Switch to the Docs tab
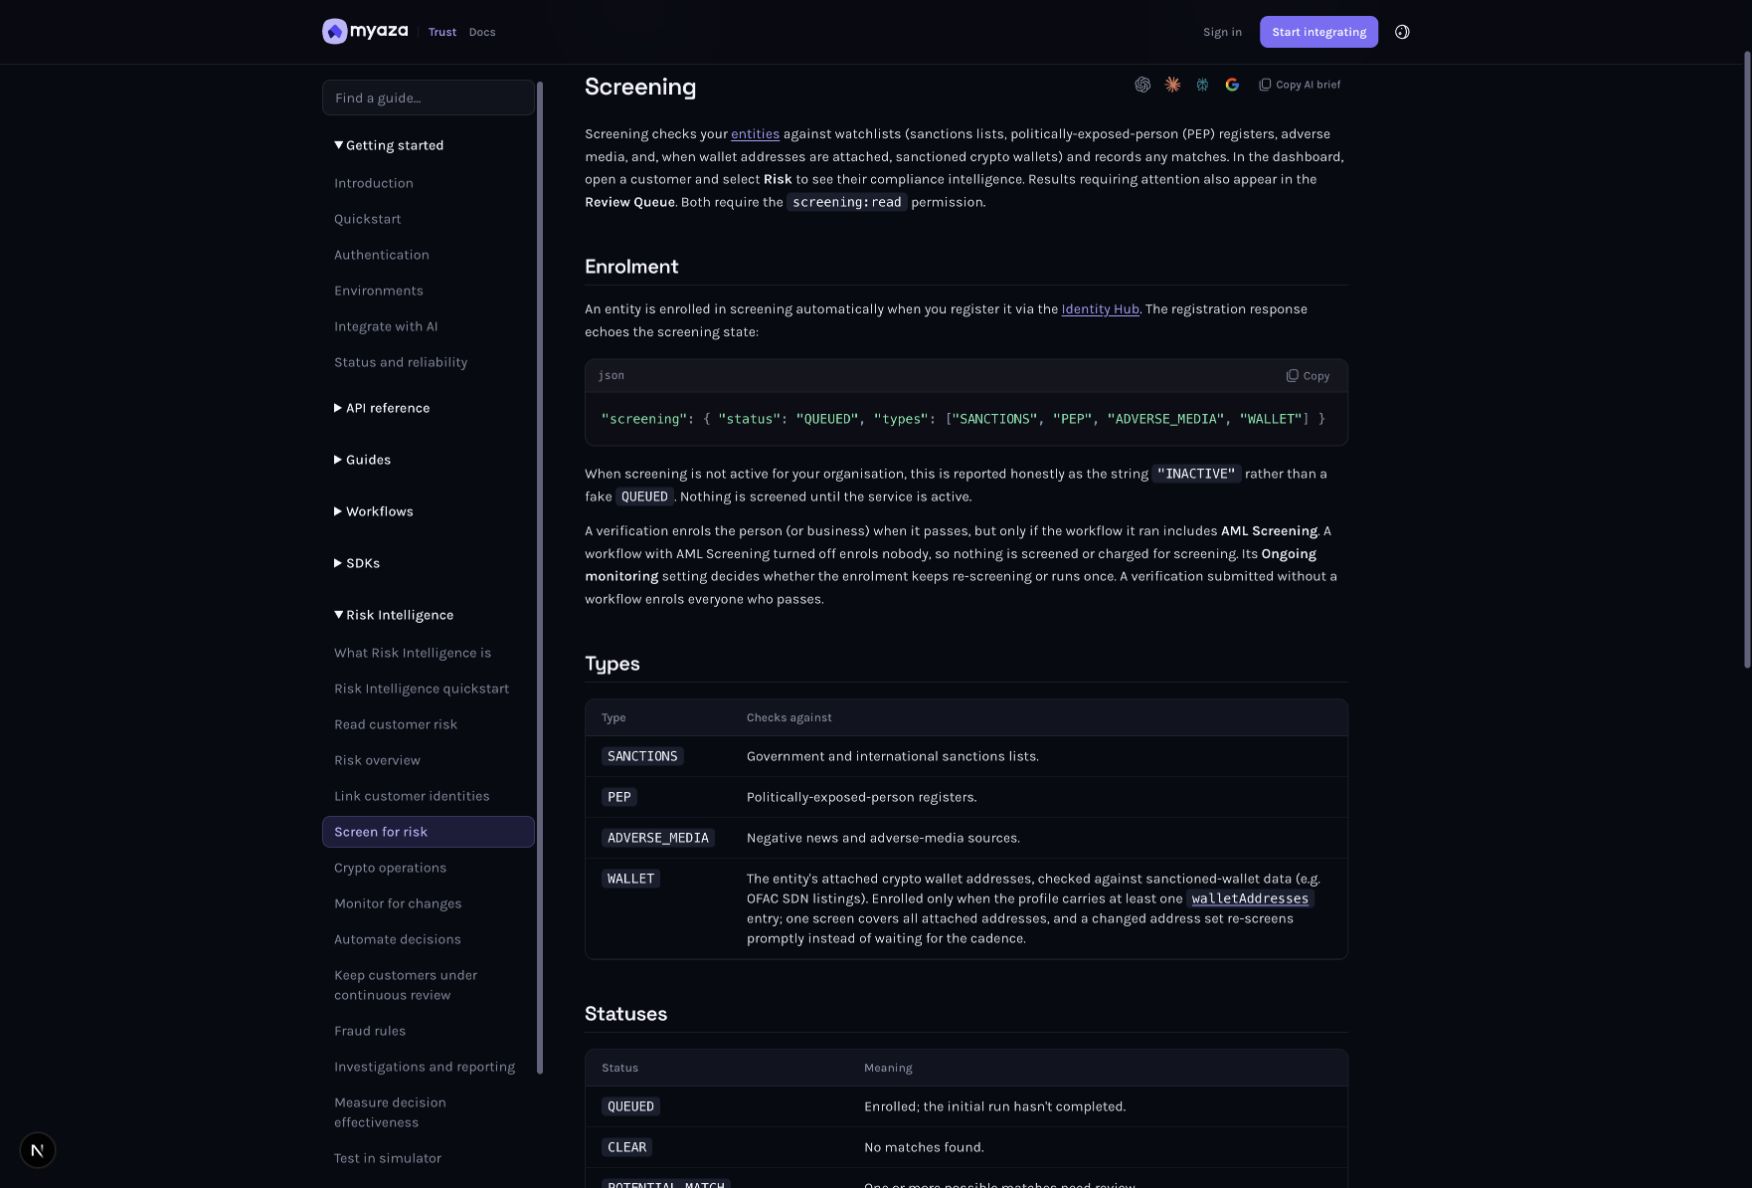 coord(482,32)
